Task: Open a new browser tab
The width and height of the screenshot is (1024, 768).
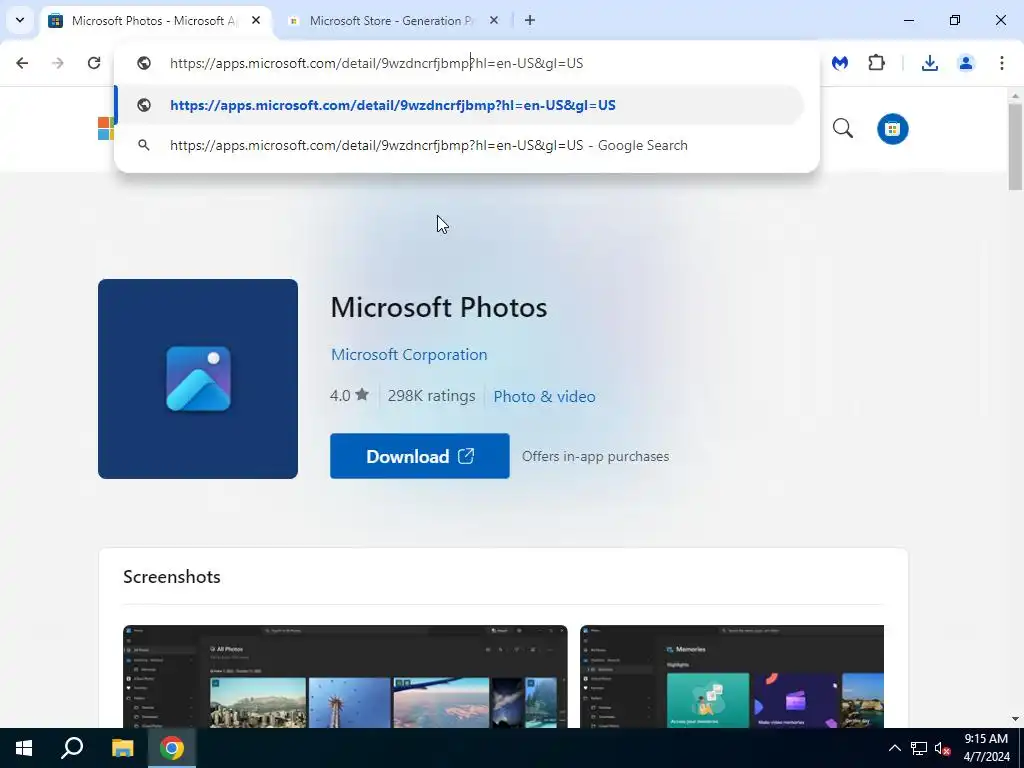Action: [530, 20]
